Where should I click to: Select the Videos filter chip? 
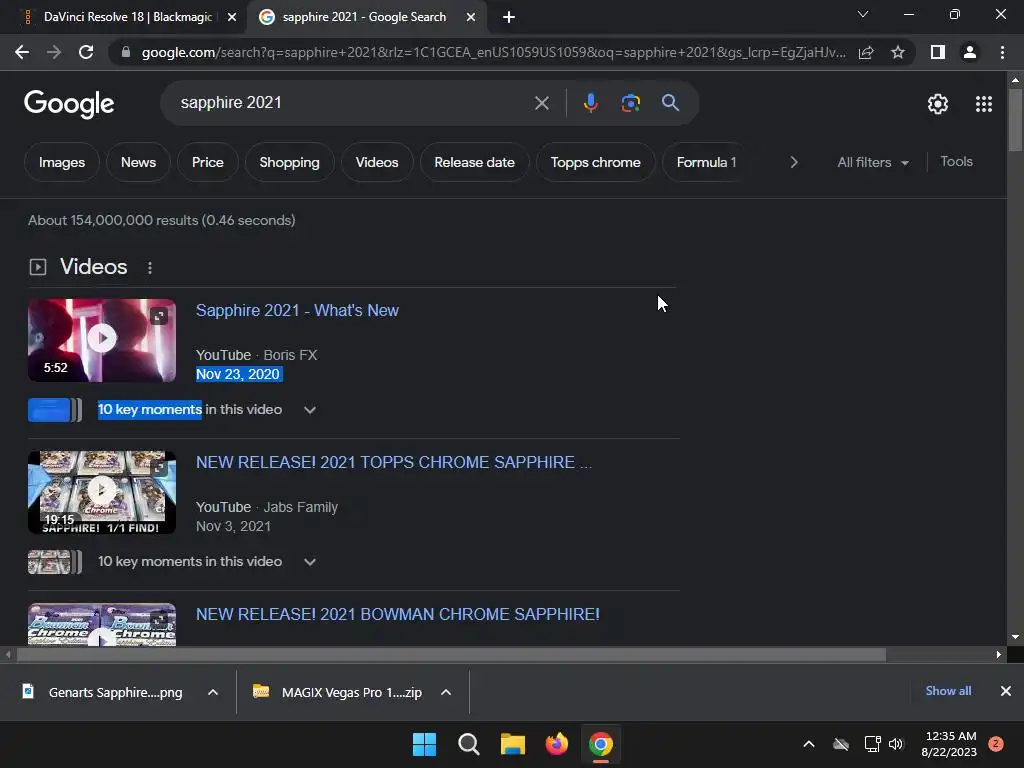point(377,162)
